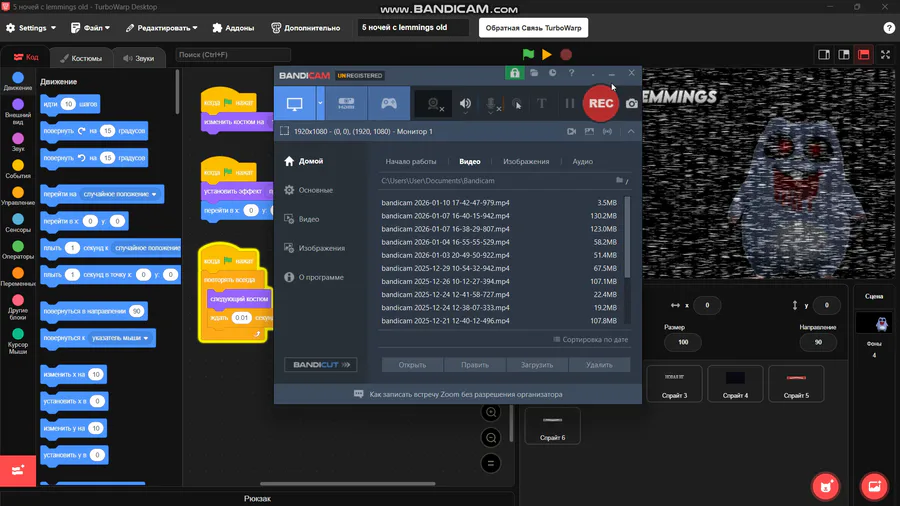Open the Изображения section in the Bandicam sidebar

pos(315,248)
